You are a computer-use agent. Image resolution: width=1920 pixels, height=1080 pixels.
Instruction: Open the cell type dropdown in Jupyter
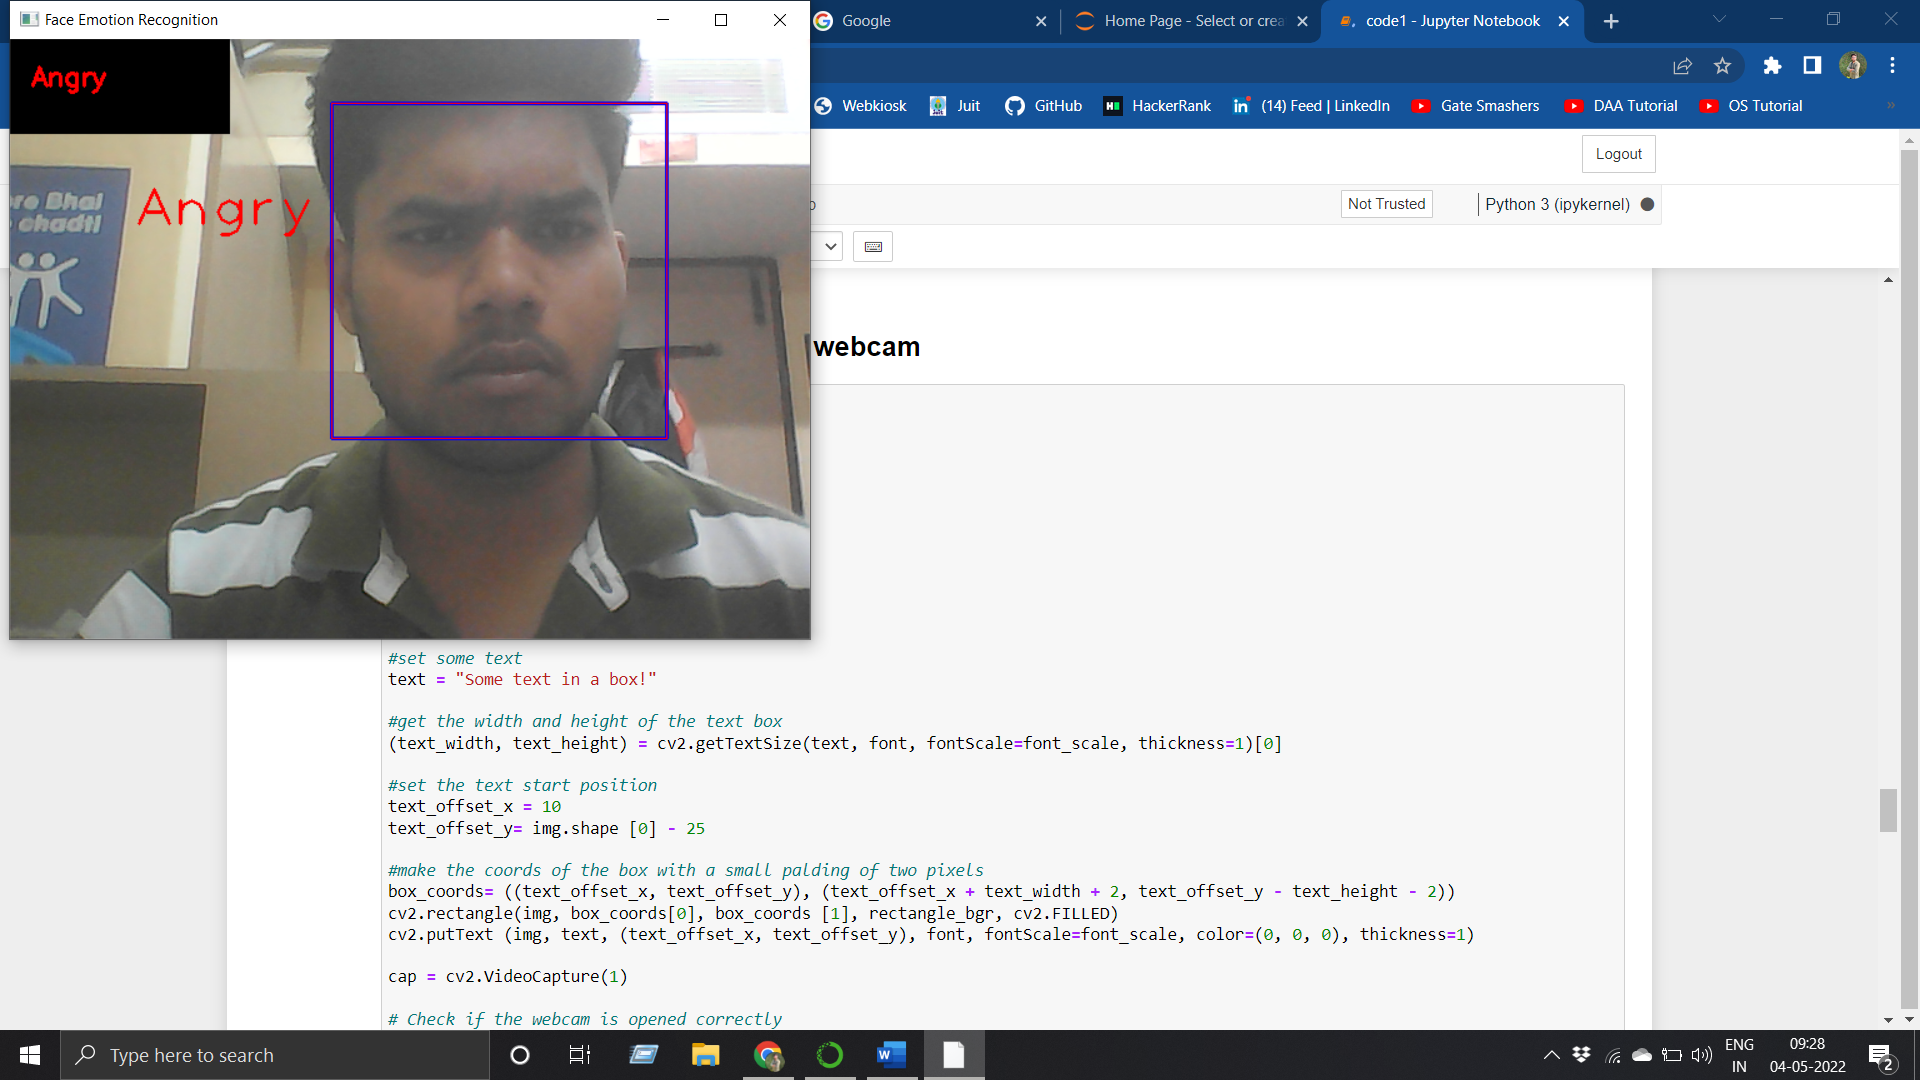pos(828,246)
